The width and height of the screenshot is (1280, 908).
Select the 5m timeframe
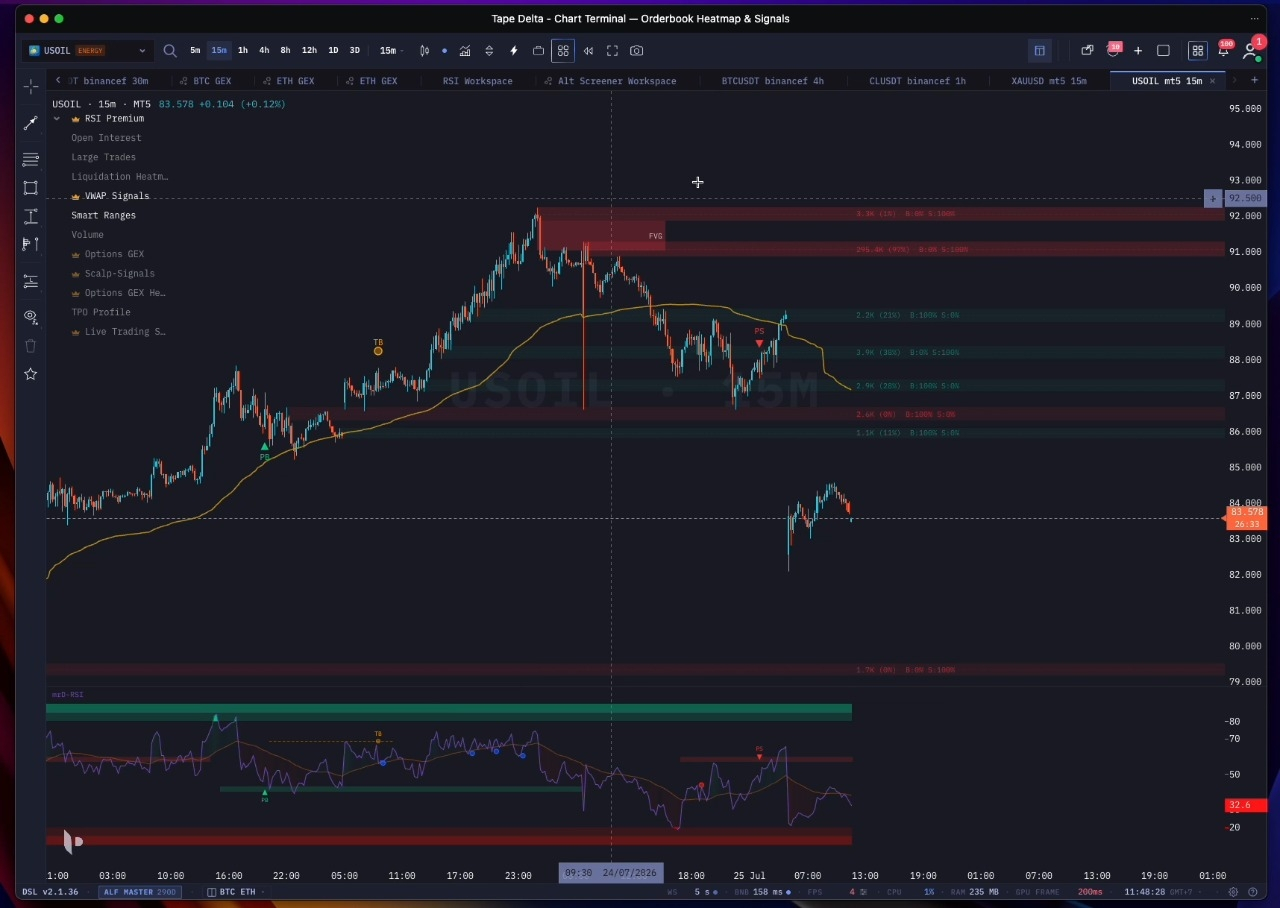[x=195, y=51]
